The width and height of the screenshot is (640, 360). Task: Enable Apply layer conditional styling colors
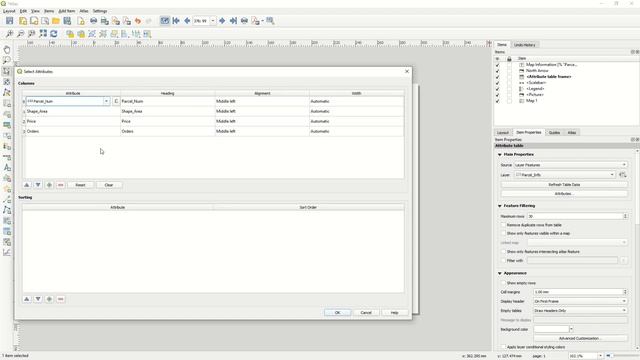click(x=503, y=347)
